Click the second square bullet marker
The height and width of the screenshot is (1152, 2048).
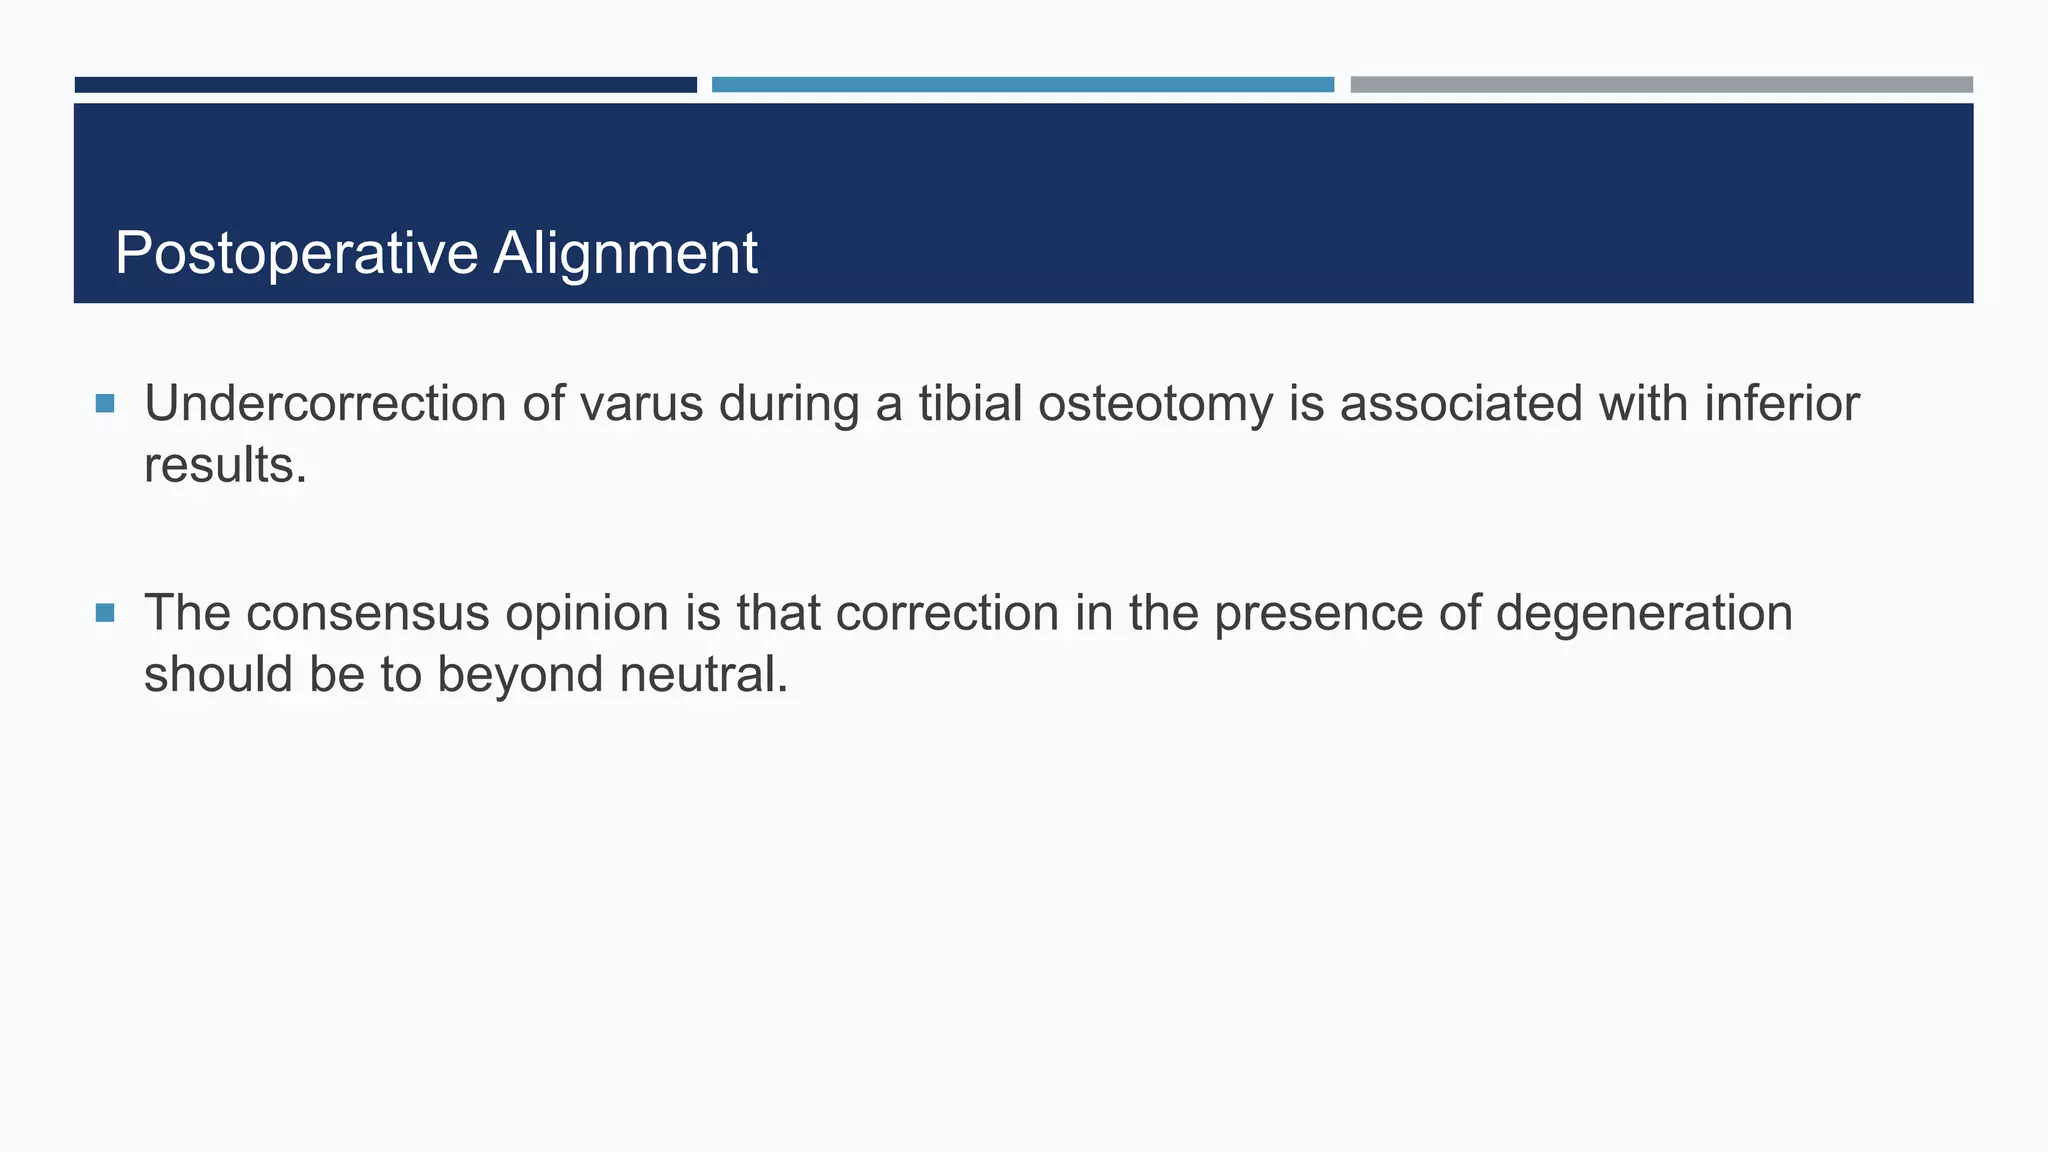(105, 613)
